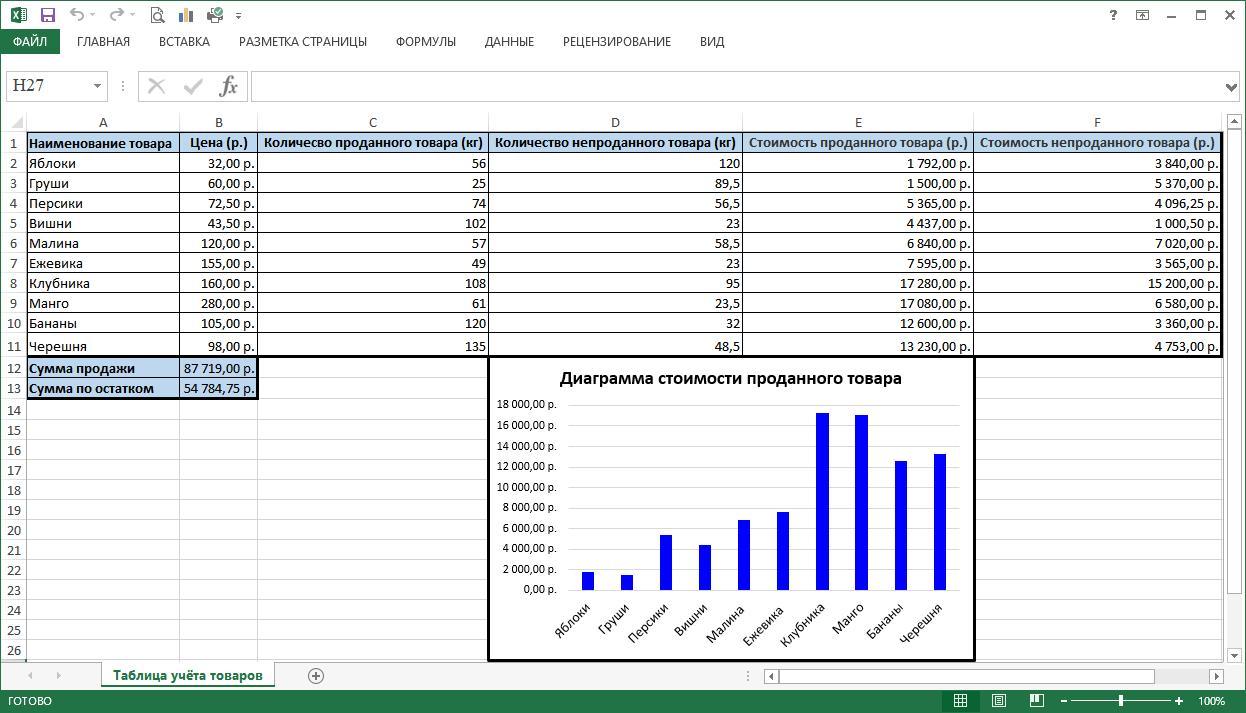Open Excel Help question mark icon
Viewport: 1246px width, 713px height.
pos(1113,15)
